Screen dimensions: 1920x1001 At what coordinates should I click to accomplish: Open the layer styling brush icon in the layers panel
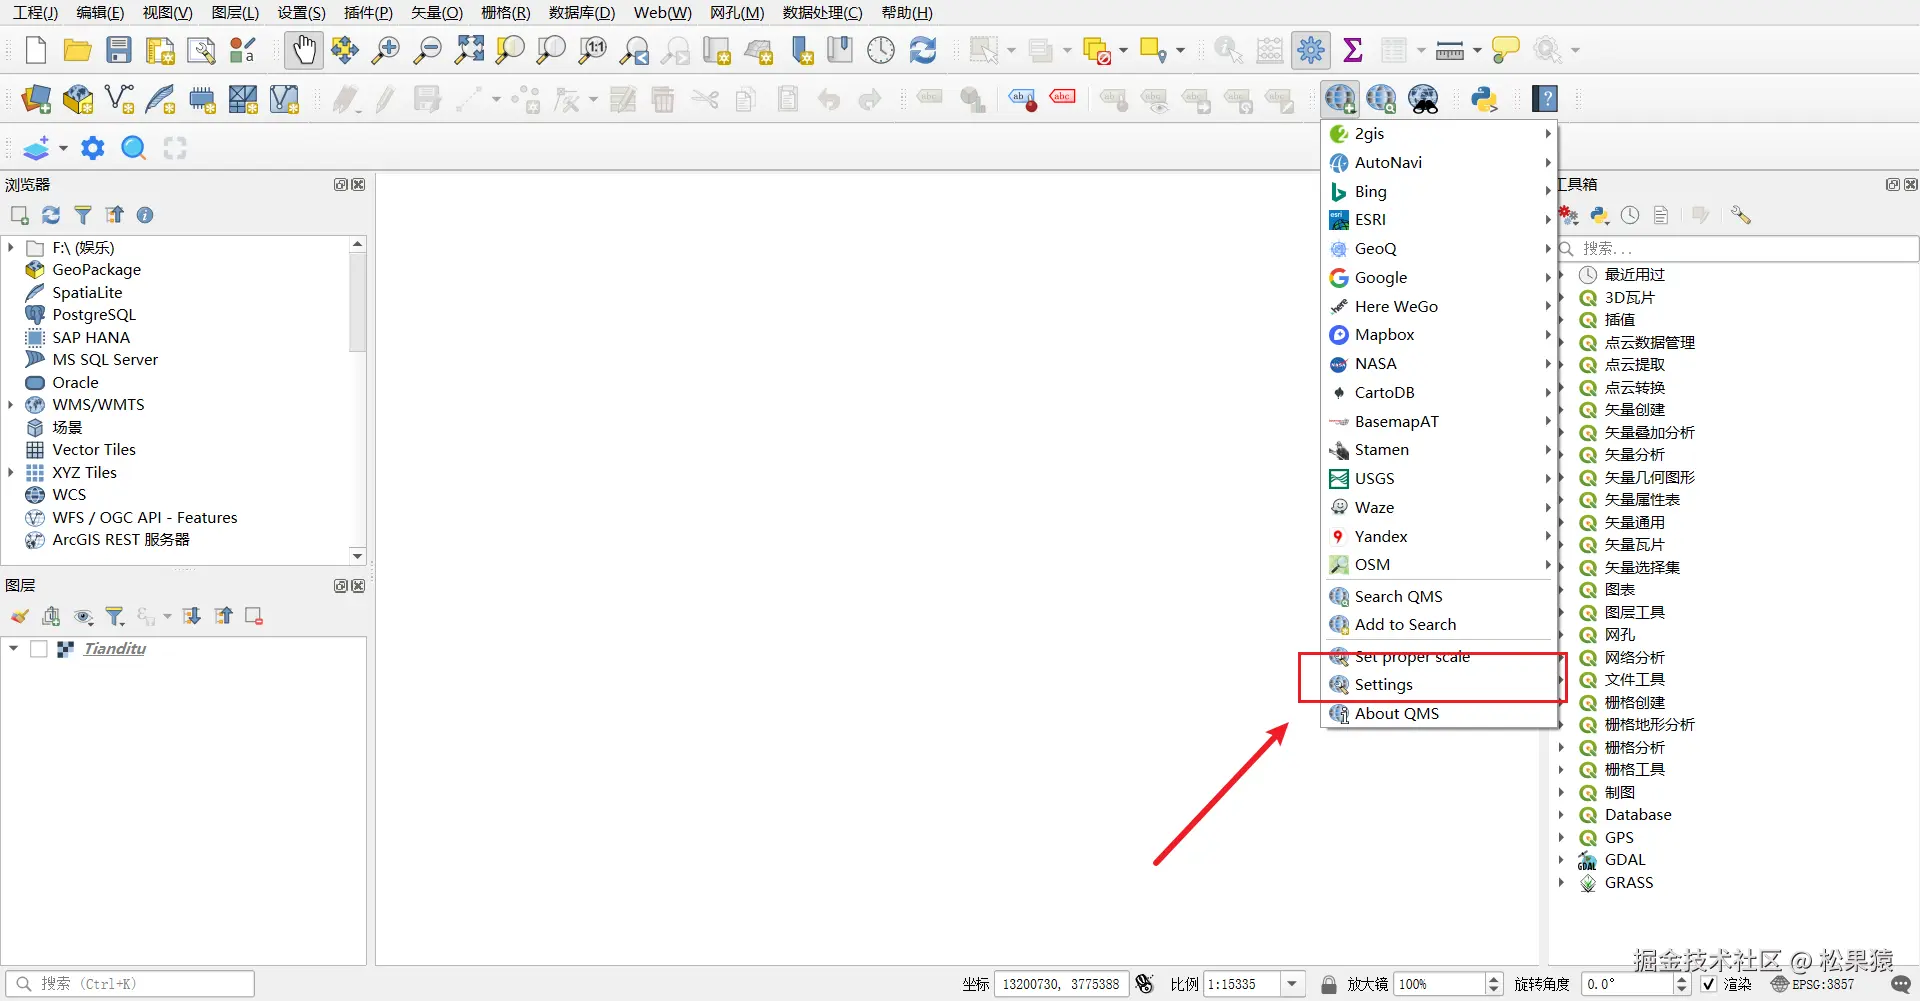tap(20, 616)
